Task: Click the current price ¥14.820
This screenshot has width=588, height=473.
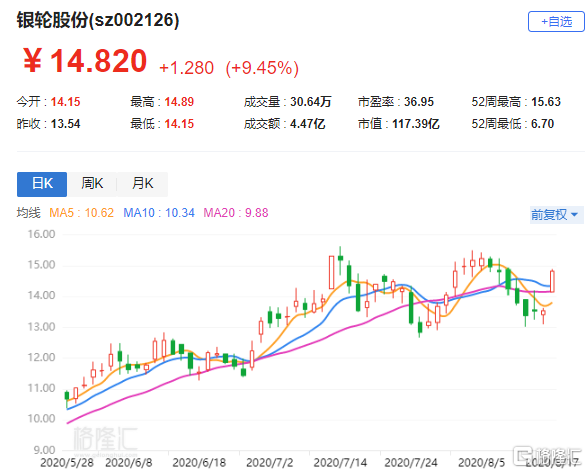Action: pos(85,61)
